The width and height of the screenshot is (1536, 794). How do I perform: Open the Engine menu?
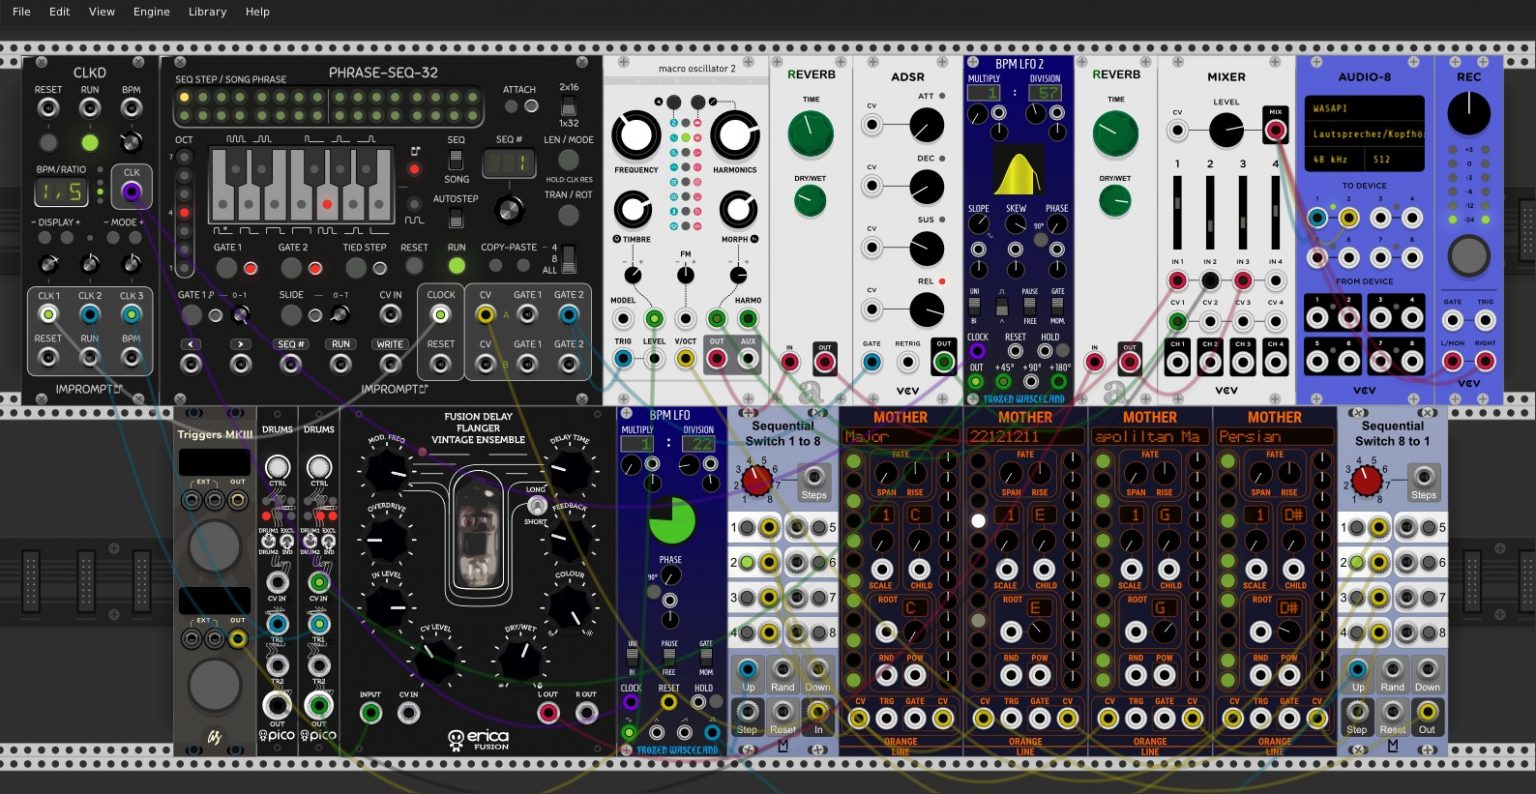[x=151, y=12]
